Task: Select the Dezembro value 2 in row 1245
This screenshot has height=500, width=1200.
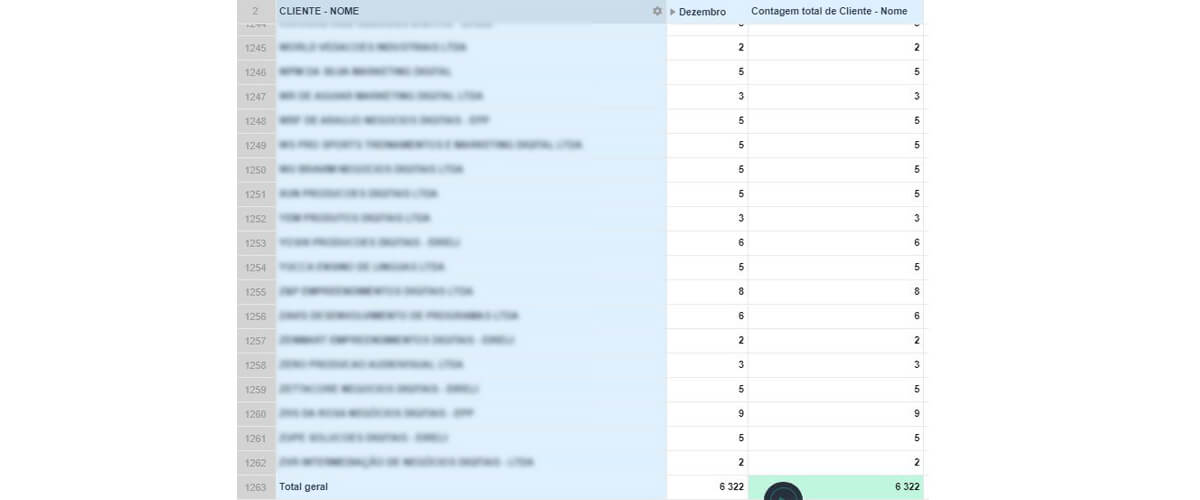Action: (x=707, y=48)
